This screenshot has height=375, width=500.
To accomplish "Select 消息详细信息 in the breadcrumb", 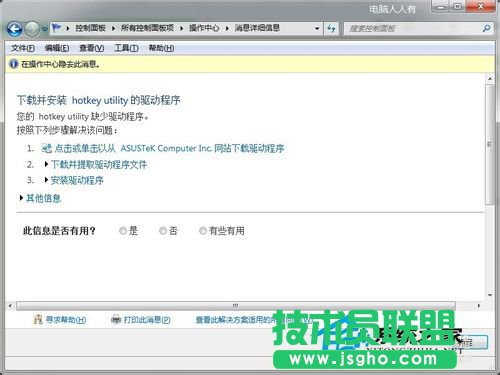I will tap(257, 28).
